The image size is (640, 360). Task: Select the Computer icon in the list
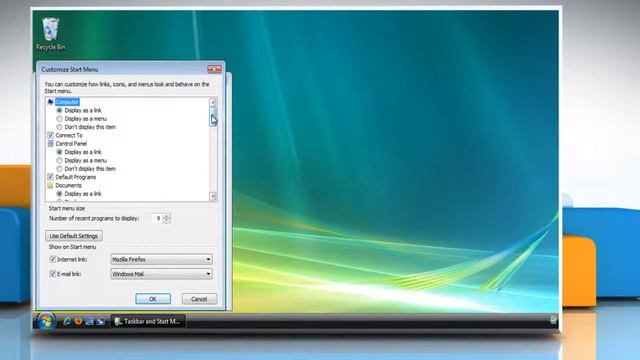[x=51, y=102]
